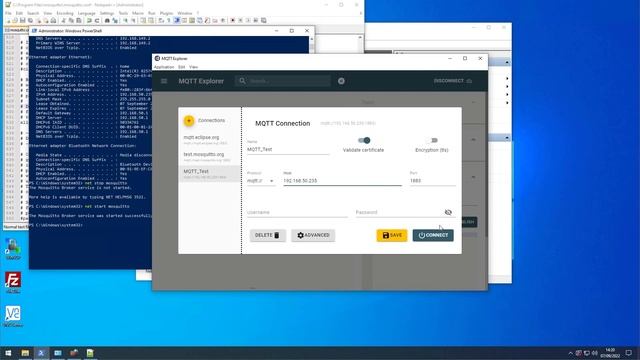Open View menu in MQTT Explorer
640x360 pixels.
click(x=193, y=67)
